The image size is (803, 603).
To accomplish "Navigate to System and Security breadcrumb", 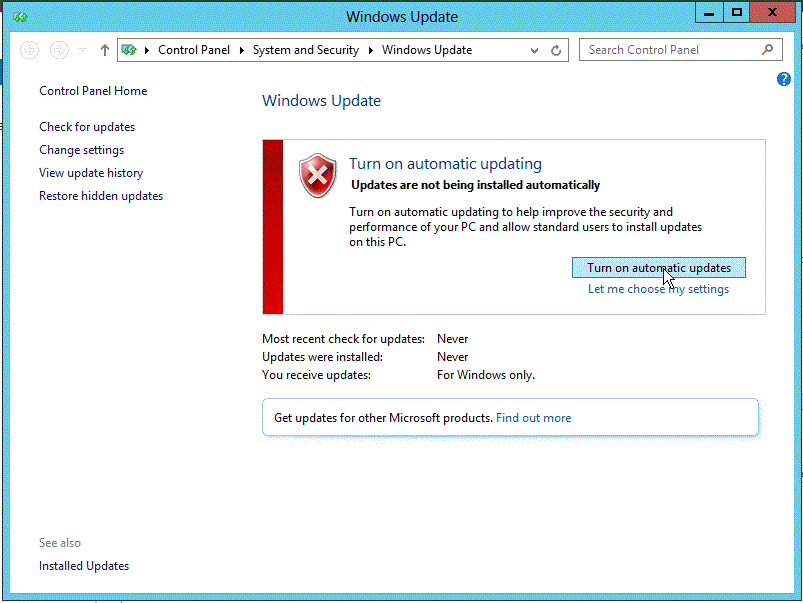I will pyautogui.click(x=306, y=49).
